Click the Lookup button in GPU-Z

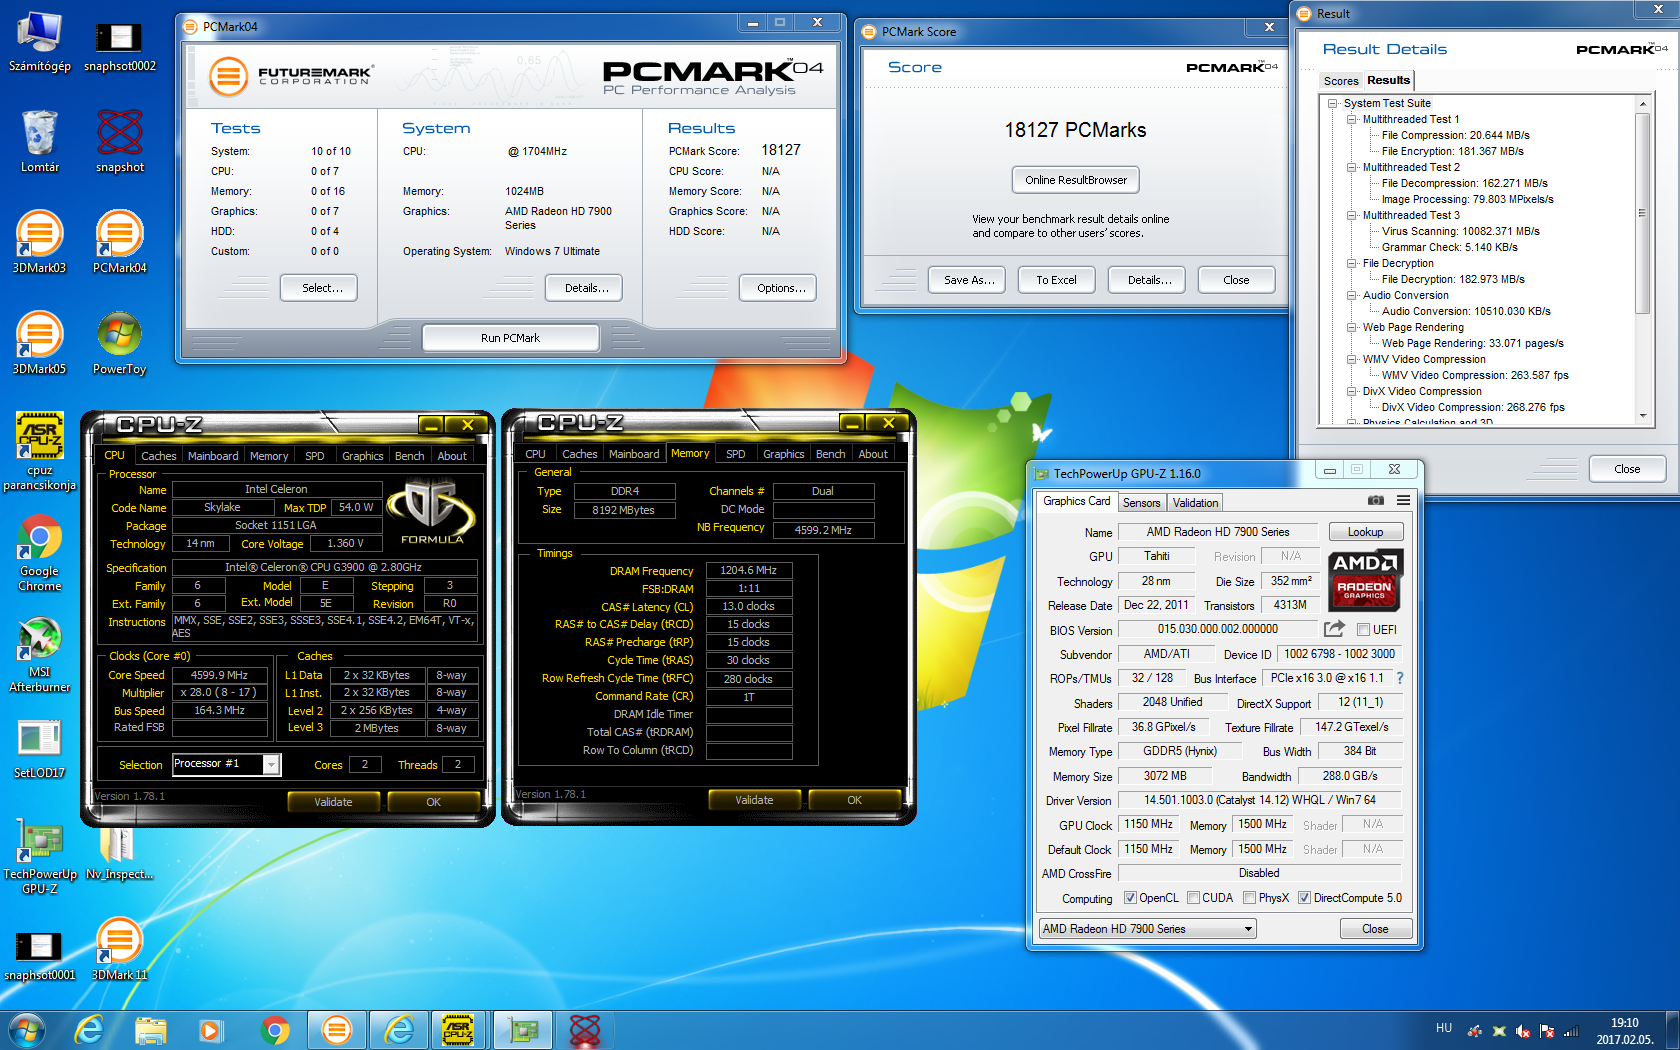click(1365, 532)
